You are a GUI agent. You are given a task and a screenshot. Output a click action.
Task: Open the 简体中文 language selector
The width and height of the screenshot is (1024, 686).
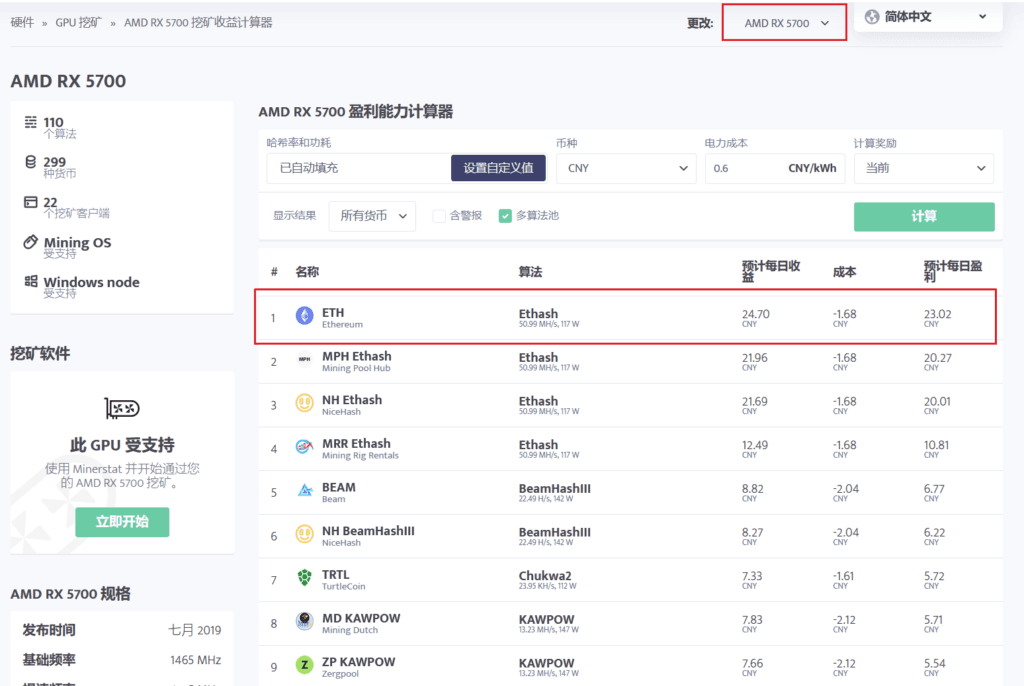(926, 17)
